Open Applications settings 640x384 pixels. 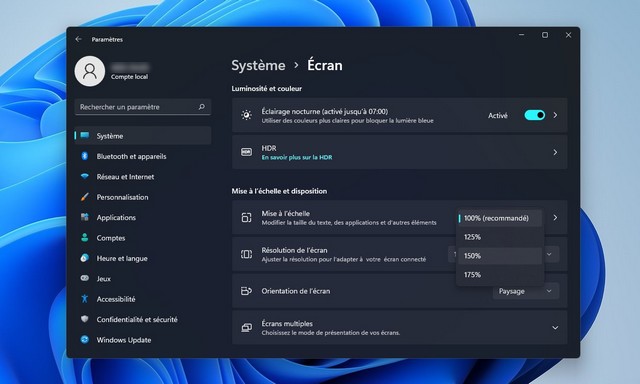click(x=143, y=217)
